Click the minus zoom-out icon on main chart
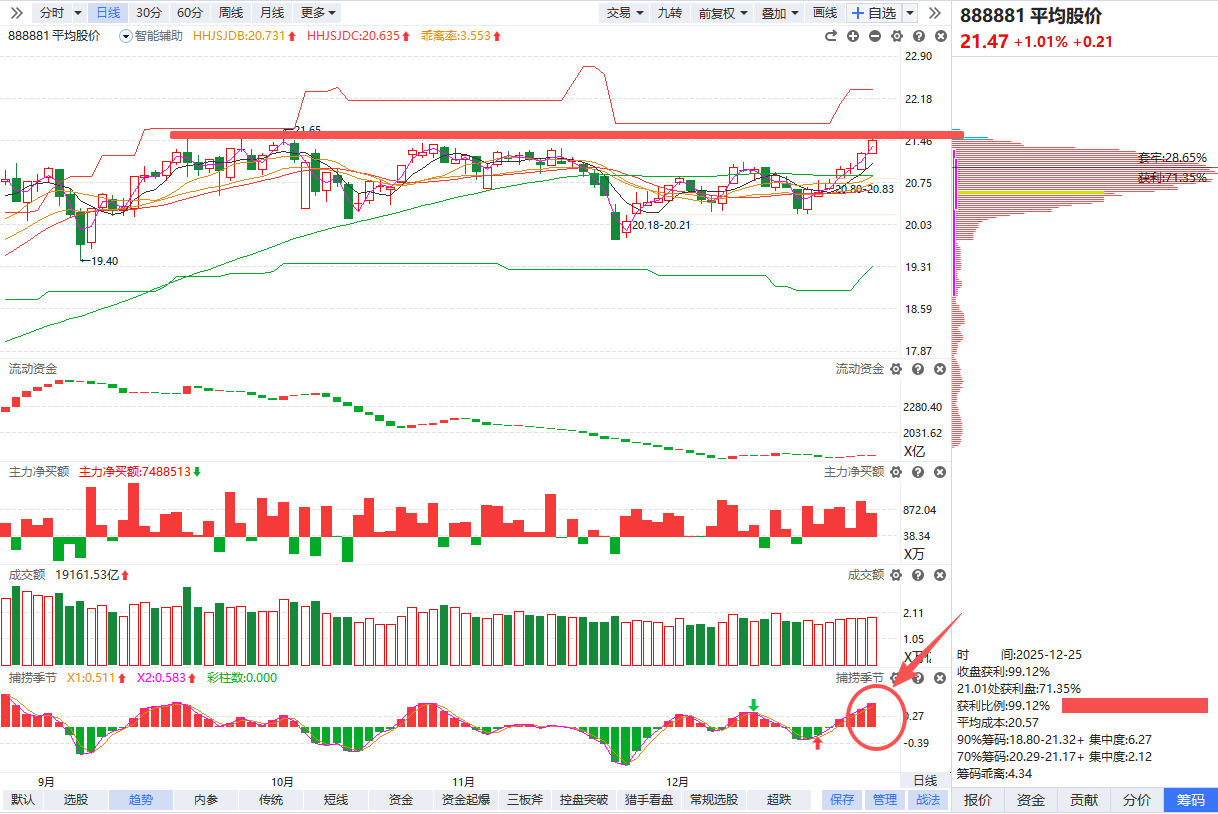The height and width of the screenshot is (814, 1218). tap(875, 36)
